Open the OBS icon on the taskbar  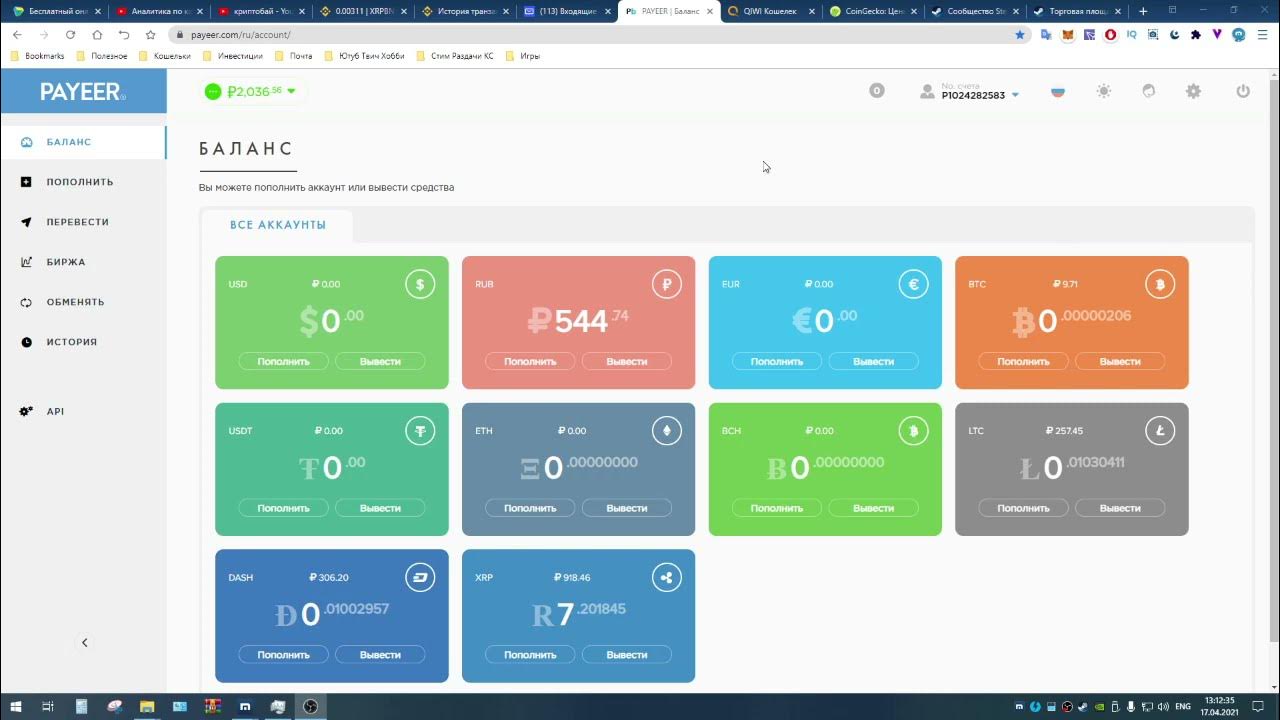click(x=311, y=707)
